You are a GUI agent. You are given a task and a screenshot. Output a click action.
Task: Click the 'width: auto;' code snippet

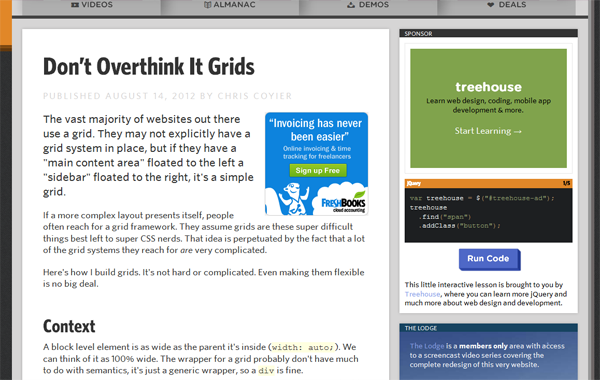[x=303, y=347]
